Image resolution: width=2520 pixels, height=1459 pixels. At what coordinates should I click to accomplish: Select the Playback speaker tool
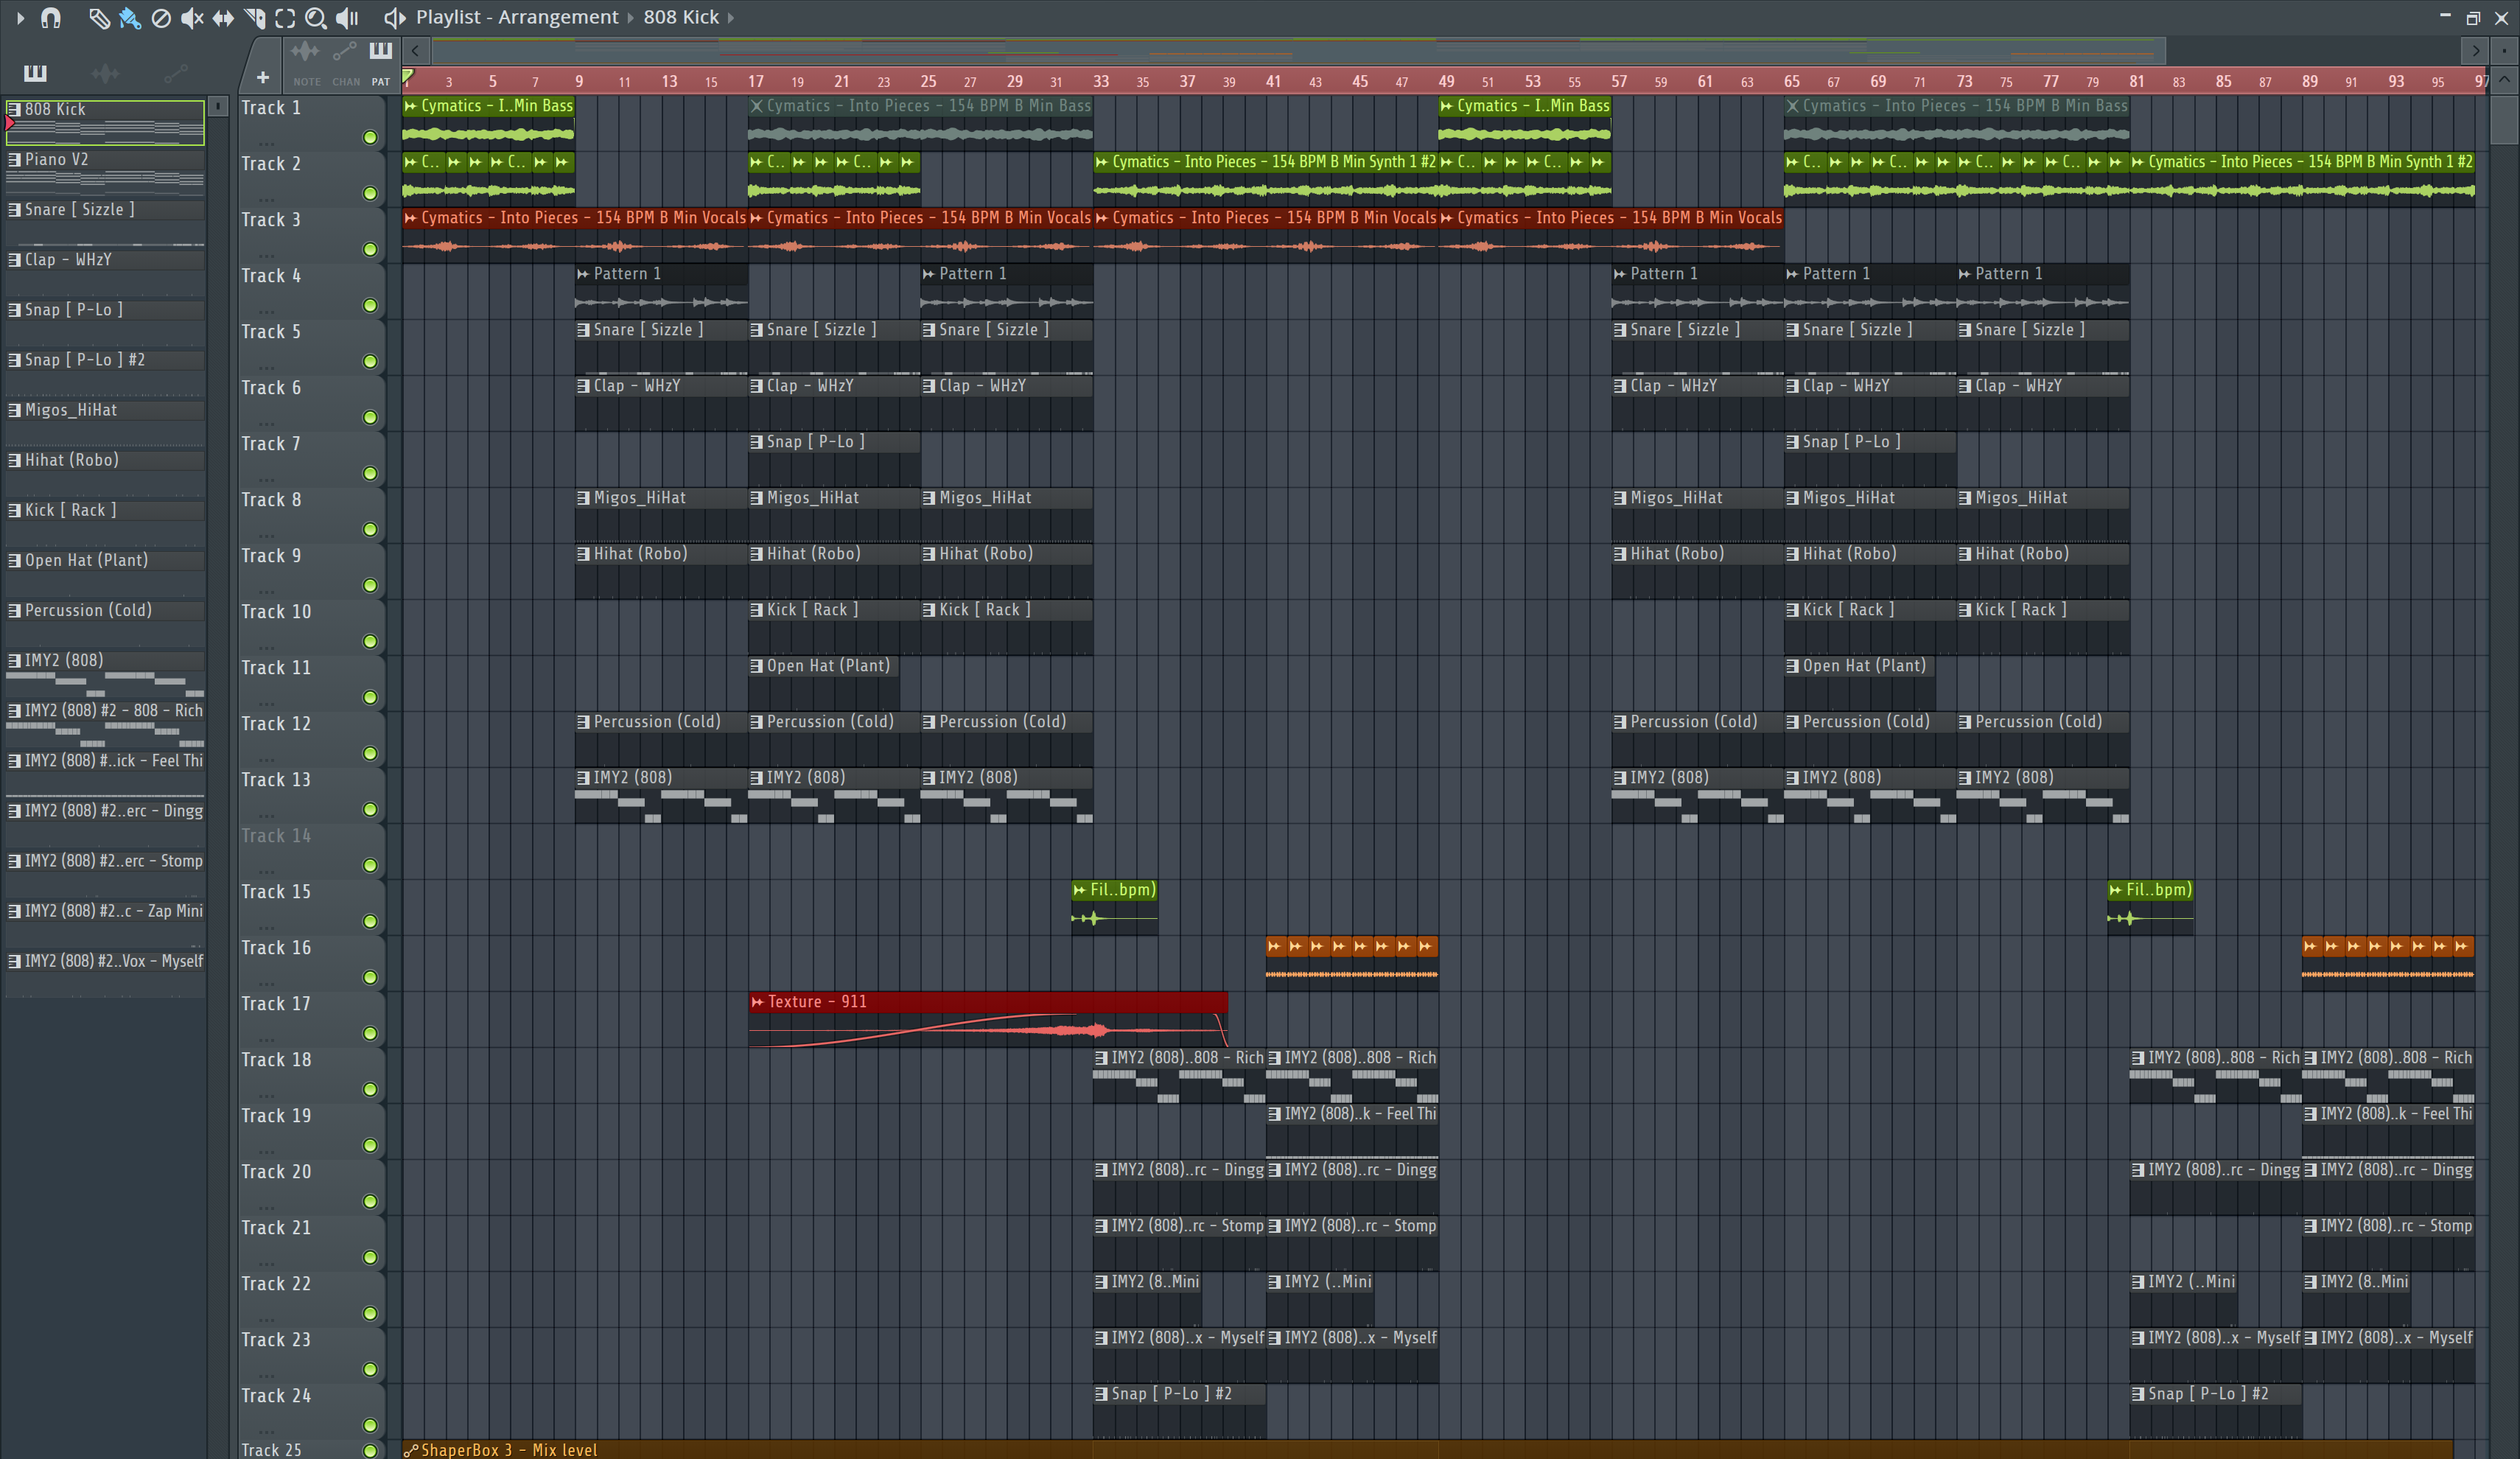[x=346, y=18]
